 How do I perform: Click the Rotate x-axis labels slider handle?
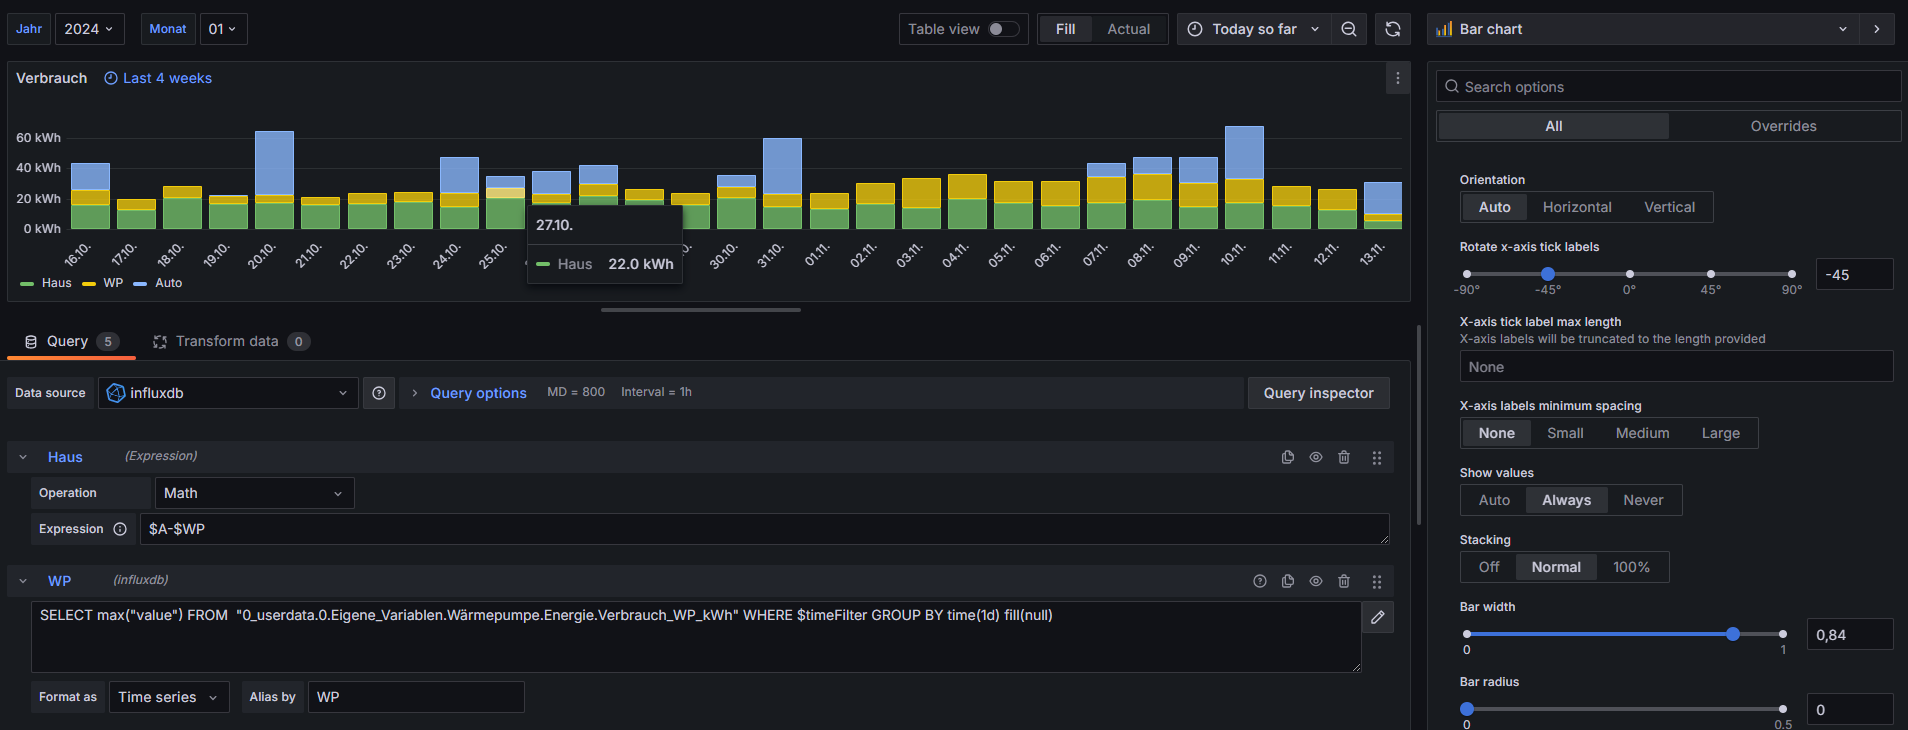tap(1548, 274)
